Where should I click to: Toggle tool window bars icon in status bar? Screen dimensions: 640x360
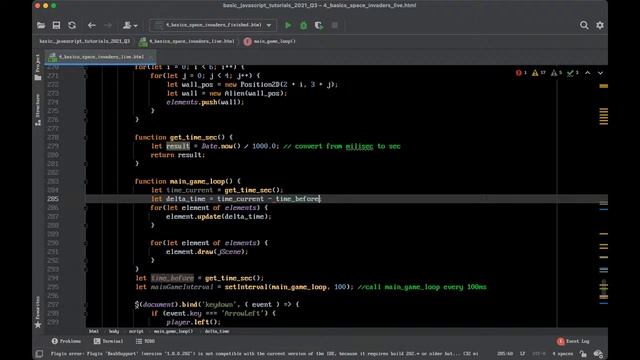click(39, 354)
